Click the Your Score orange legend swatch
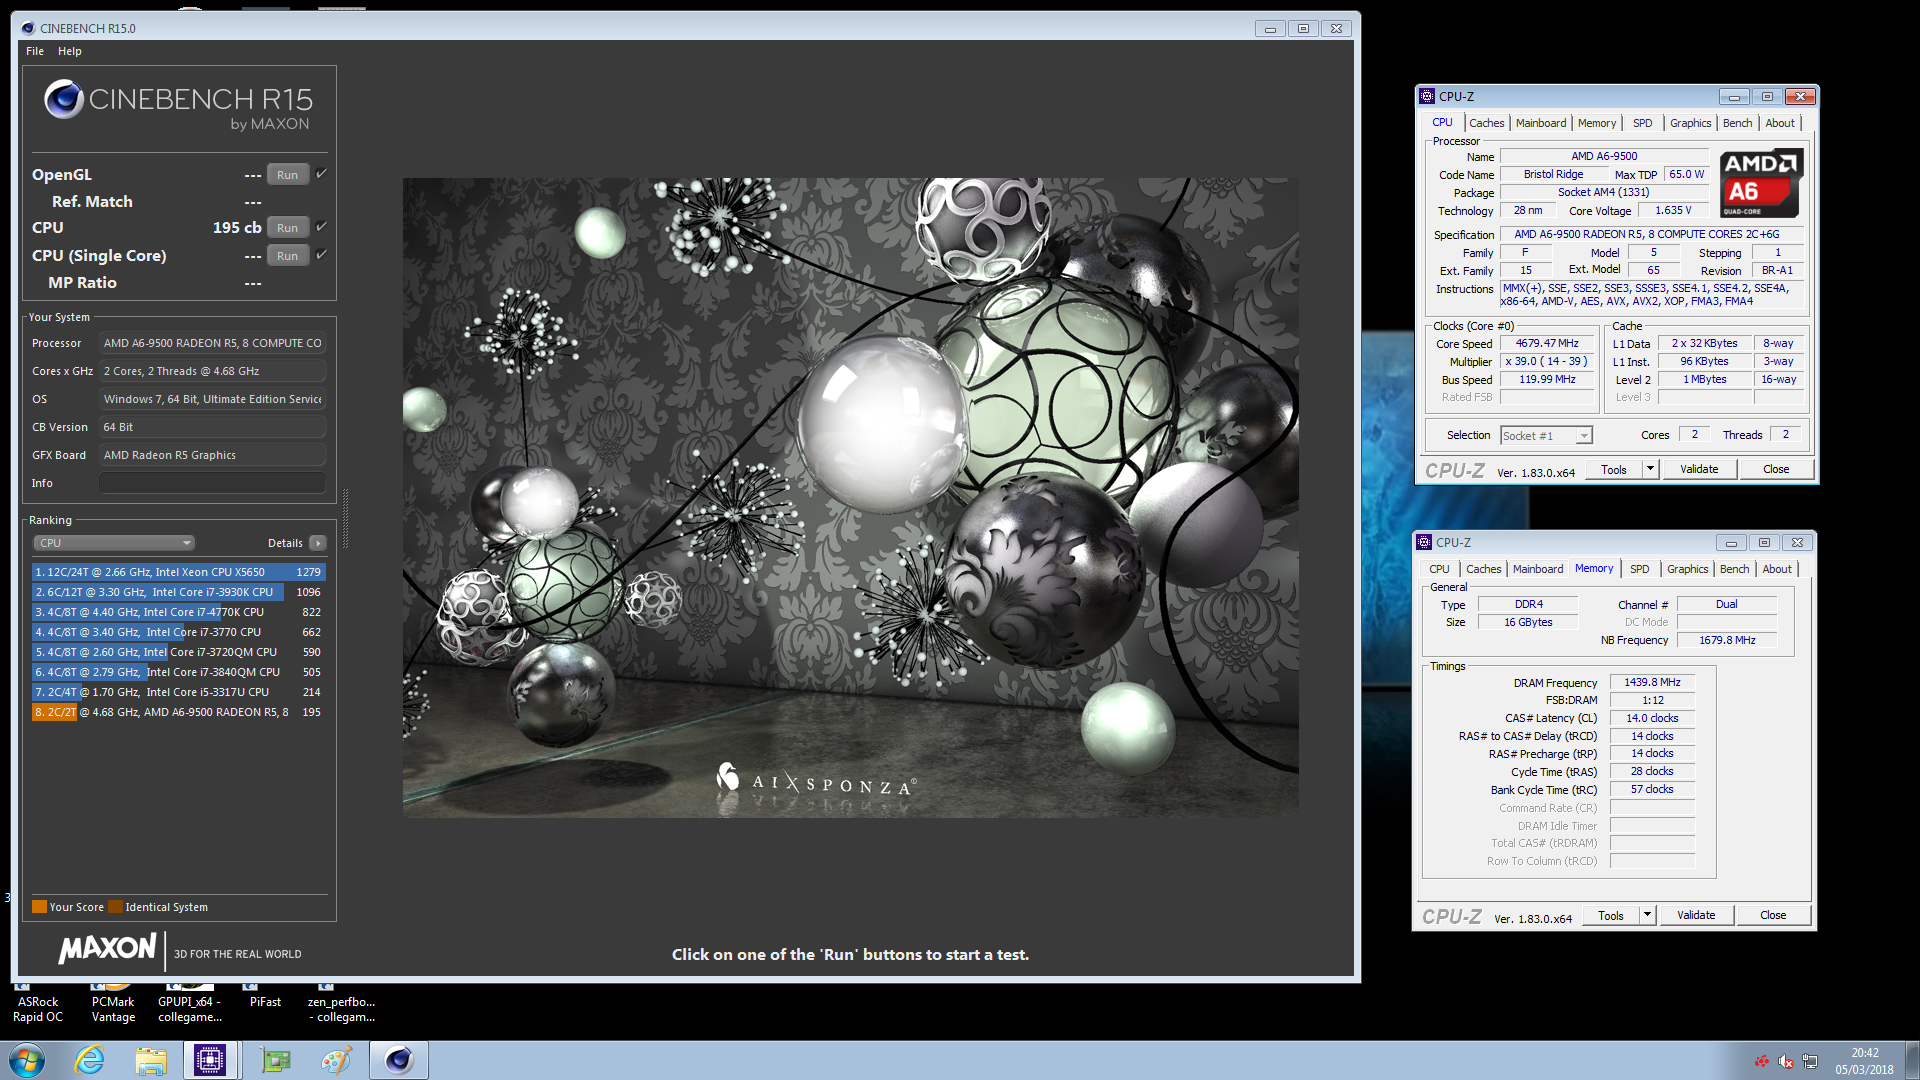1920x1080 pixels. 39,907
